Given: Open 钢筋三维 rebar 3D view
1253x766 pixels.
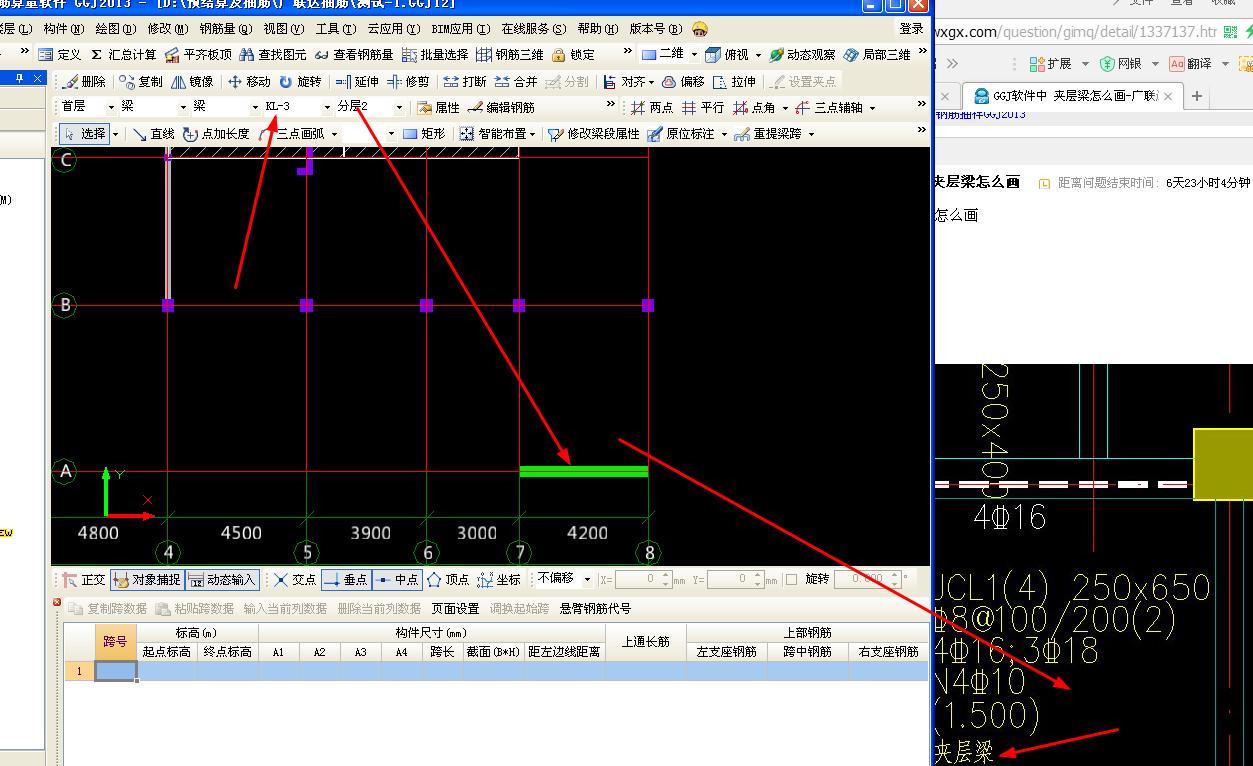Looking at the screenshot, I should (x=510, y=55).
